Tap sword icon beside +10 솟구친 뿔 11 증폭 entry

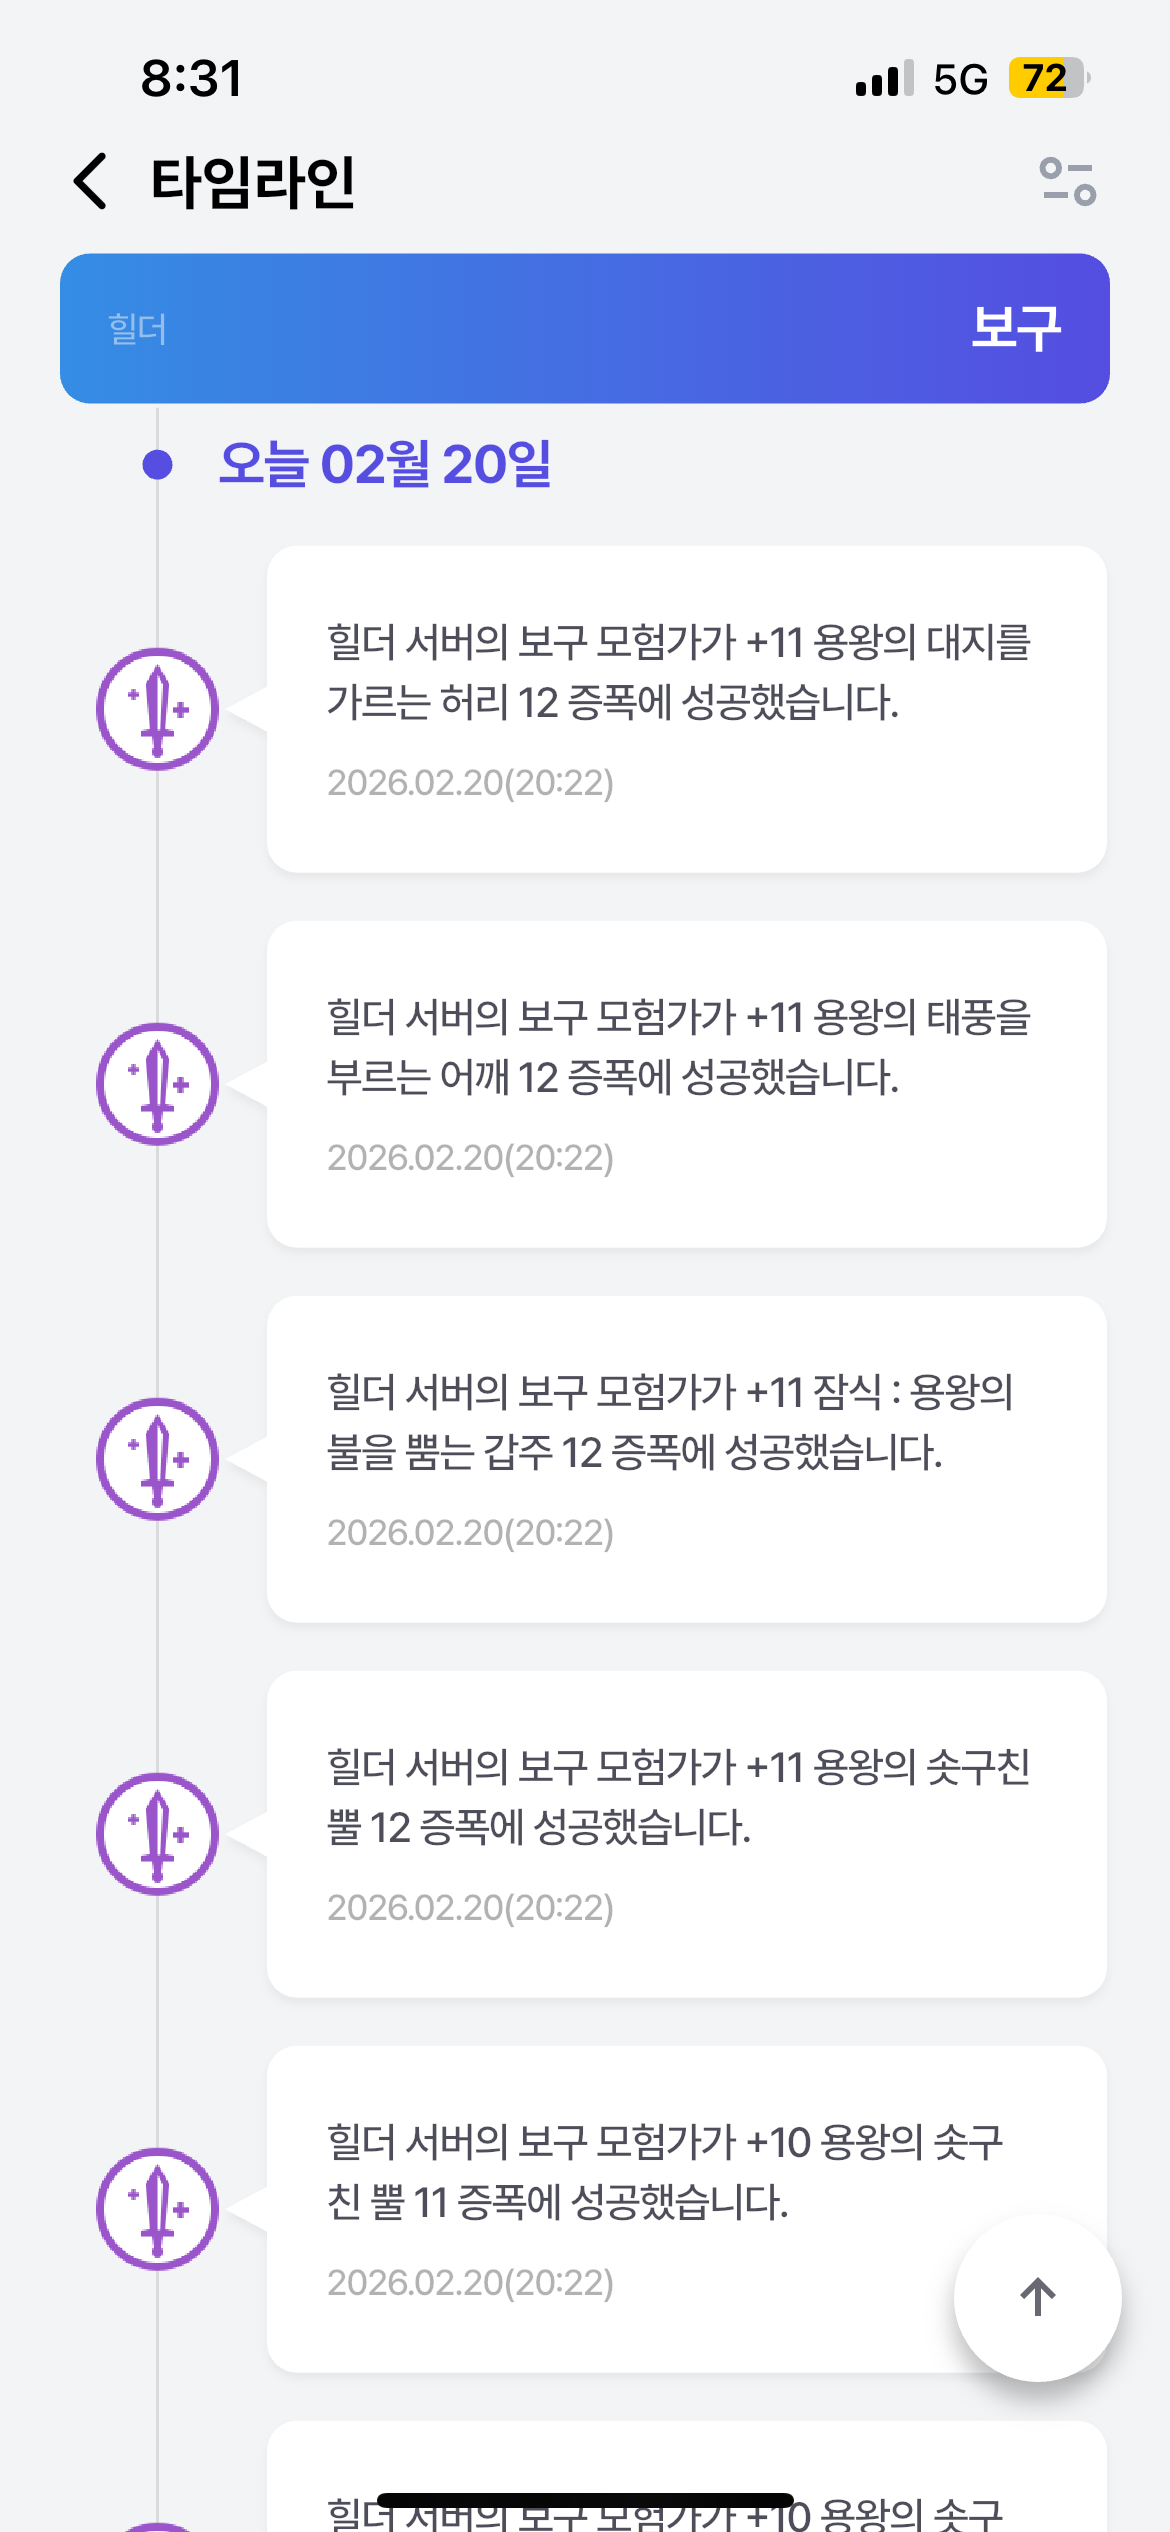[157, 2209]
